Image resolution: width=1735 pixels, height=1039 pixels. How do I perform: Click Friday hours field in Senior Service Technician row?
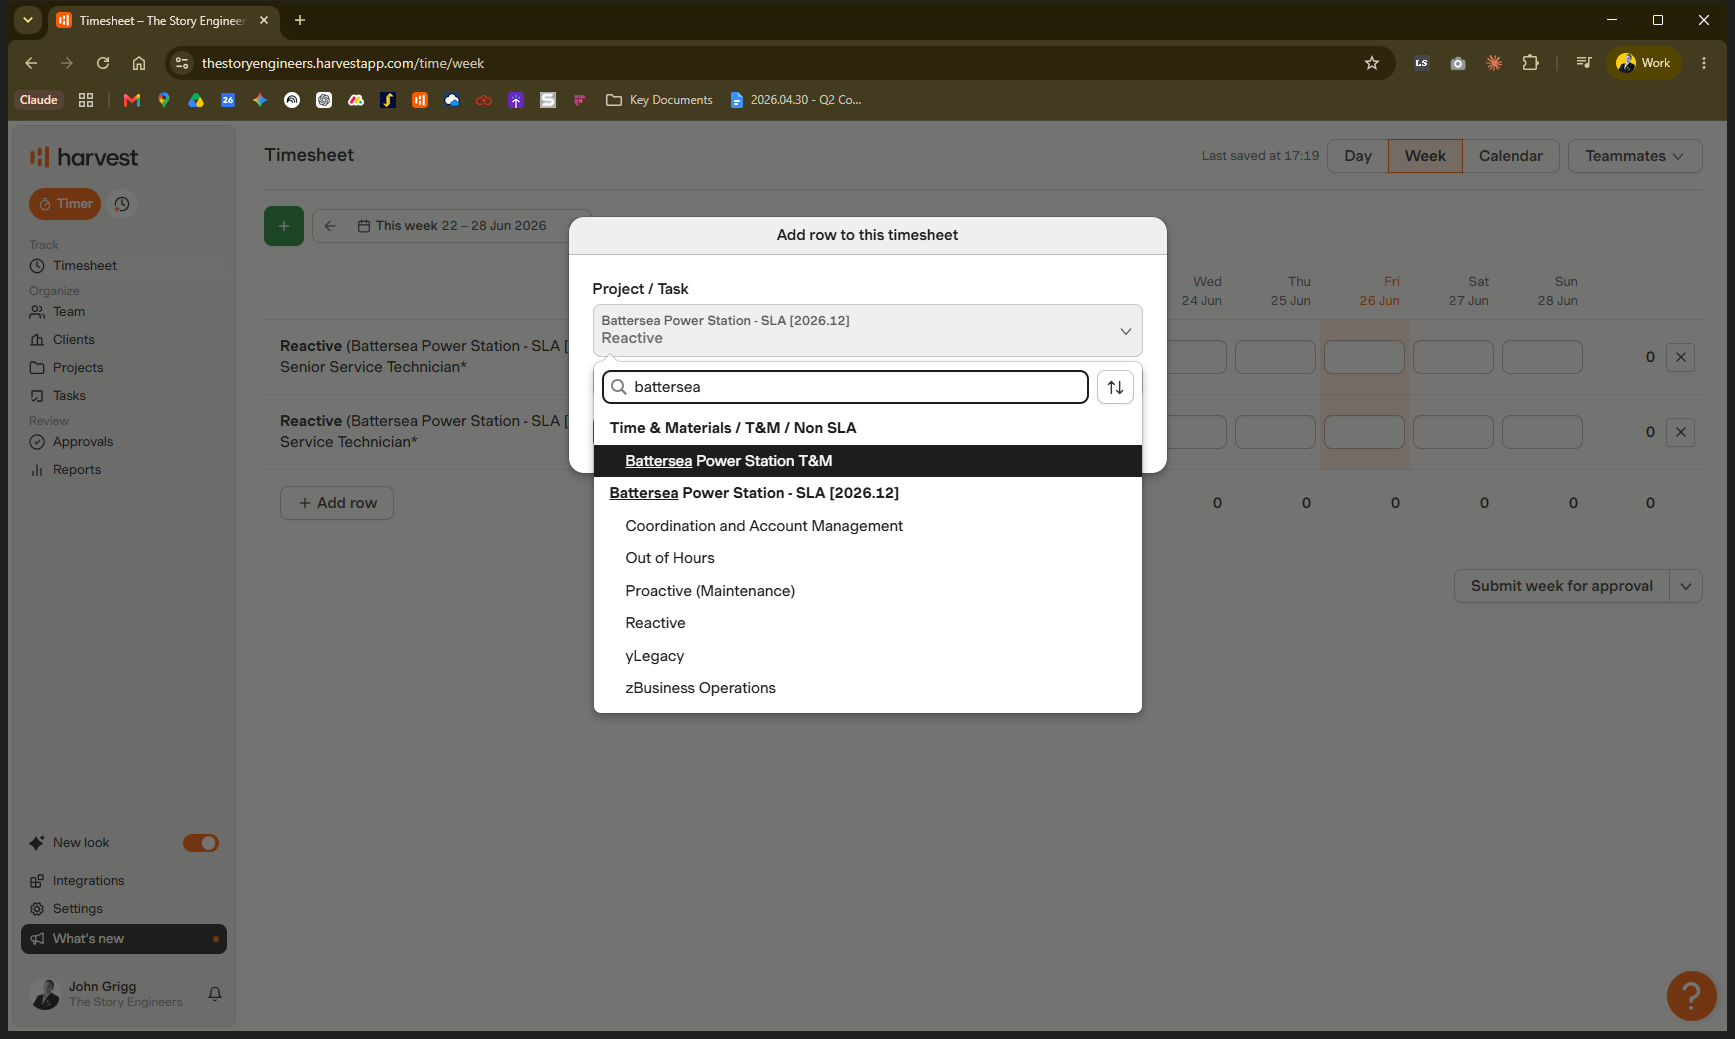tap(1364, 357)
